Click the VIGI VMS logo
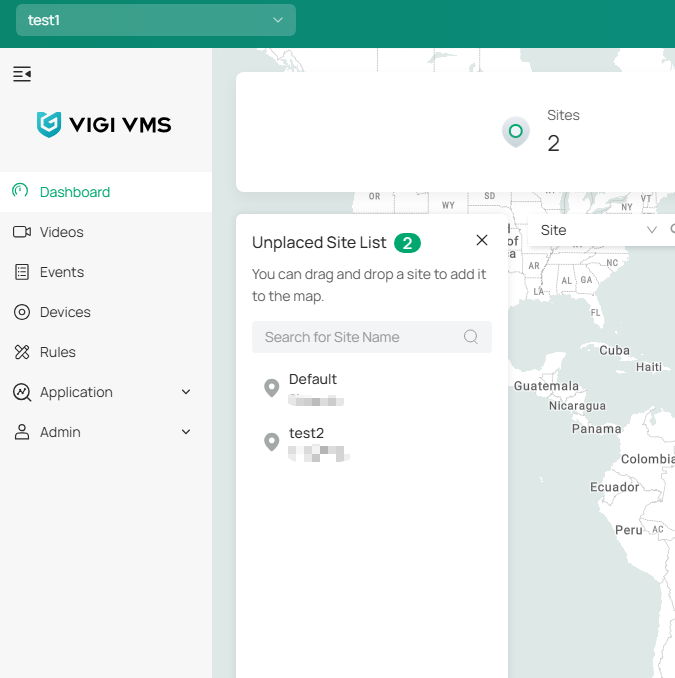Screen dimensions: 675x678 tap(104, 125)
